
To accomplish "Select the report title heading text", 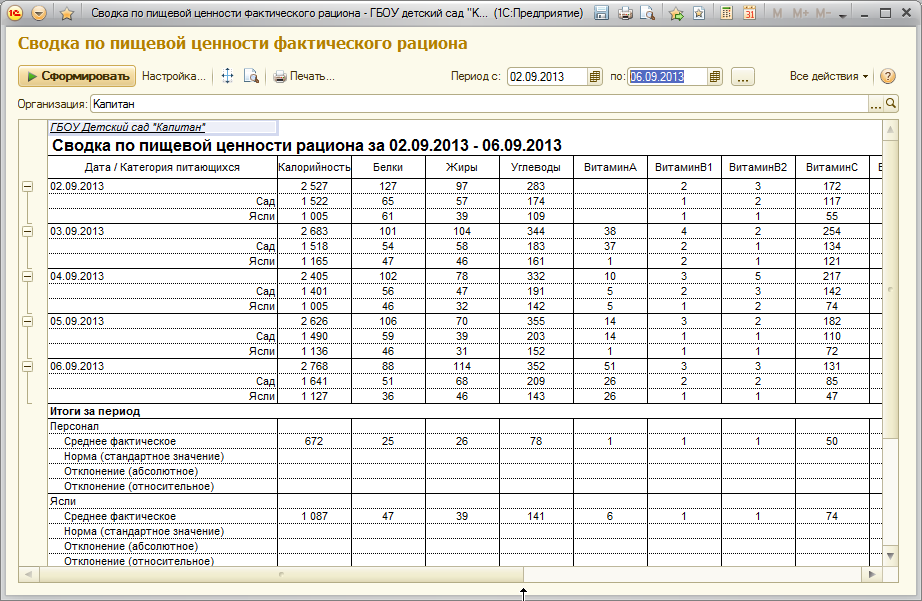I will [307, 145].
